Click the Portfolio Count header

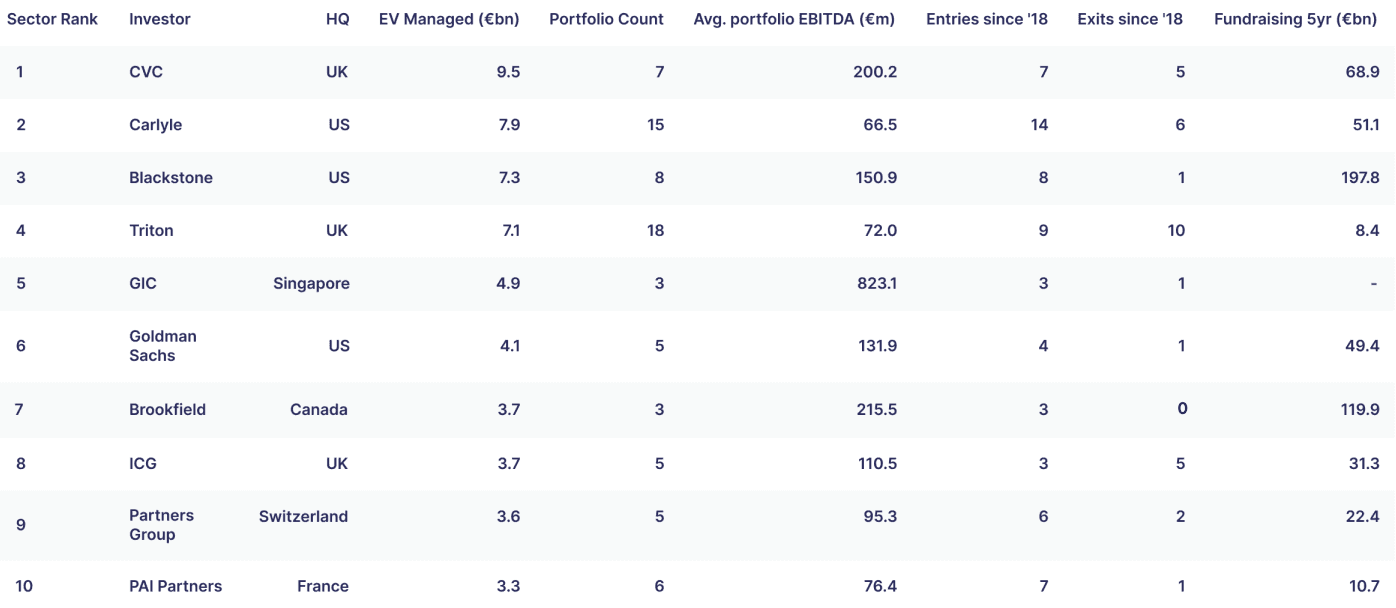[606, 19]
